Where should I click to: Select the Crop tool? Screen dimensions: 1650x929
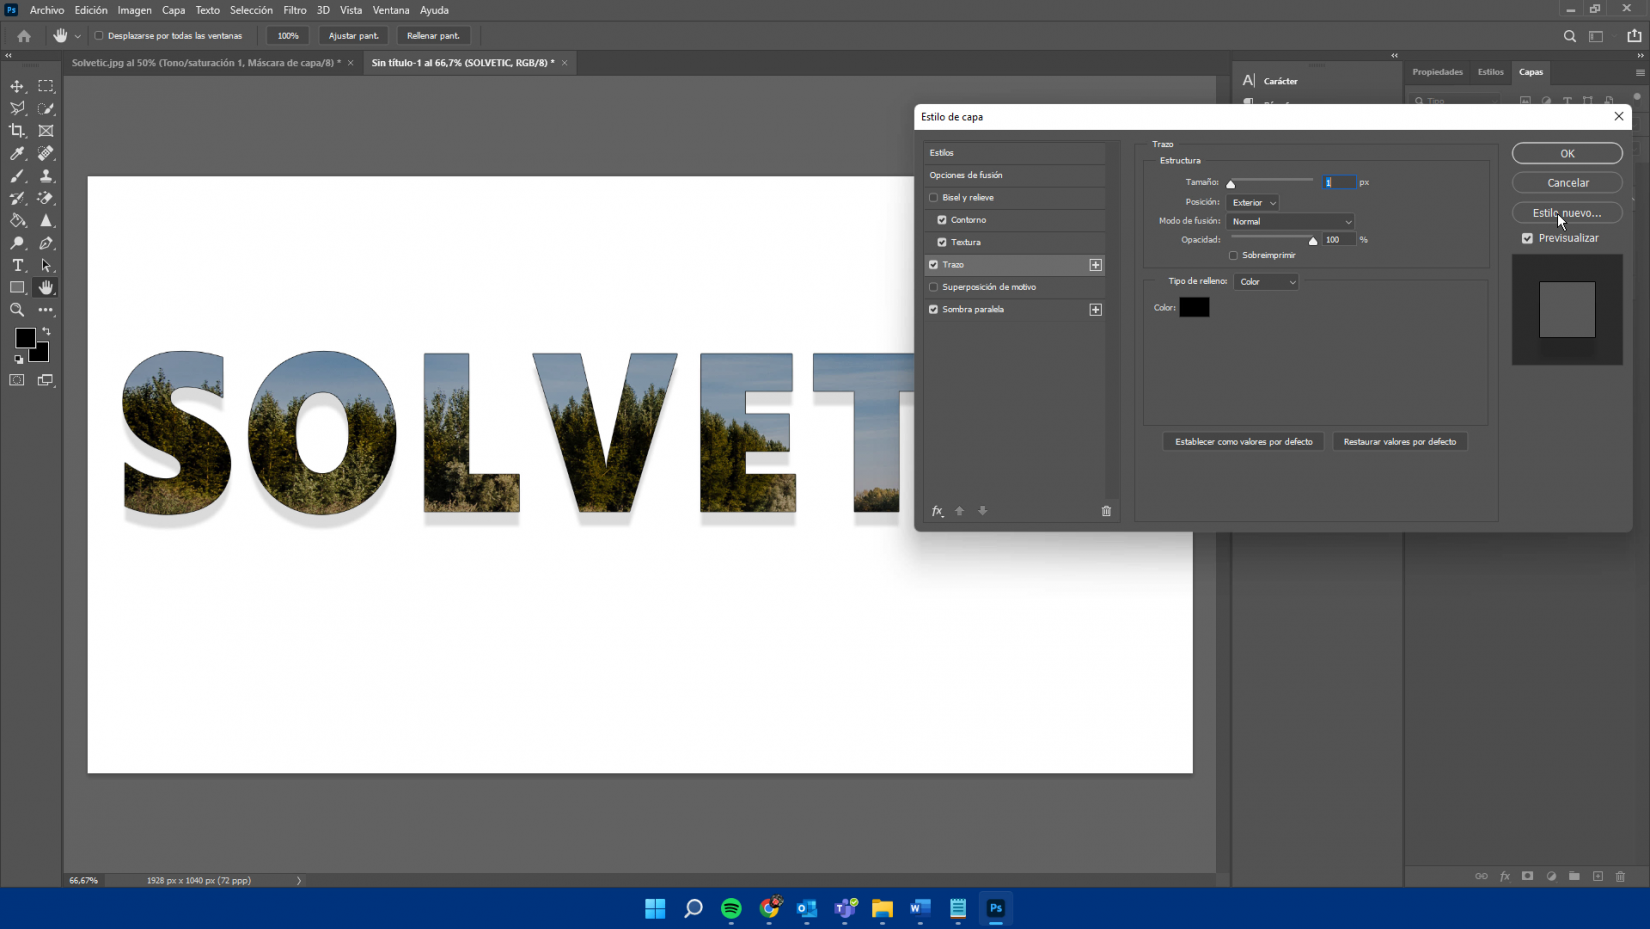point(17,131)
